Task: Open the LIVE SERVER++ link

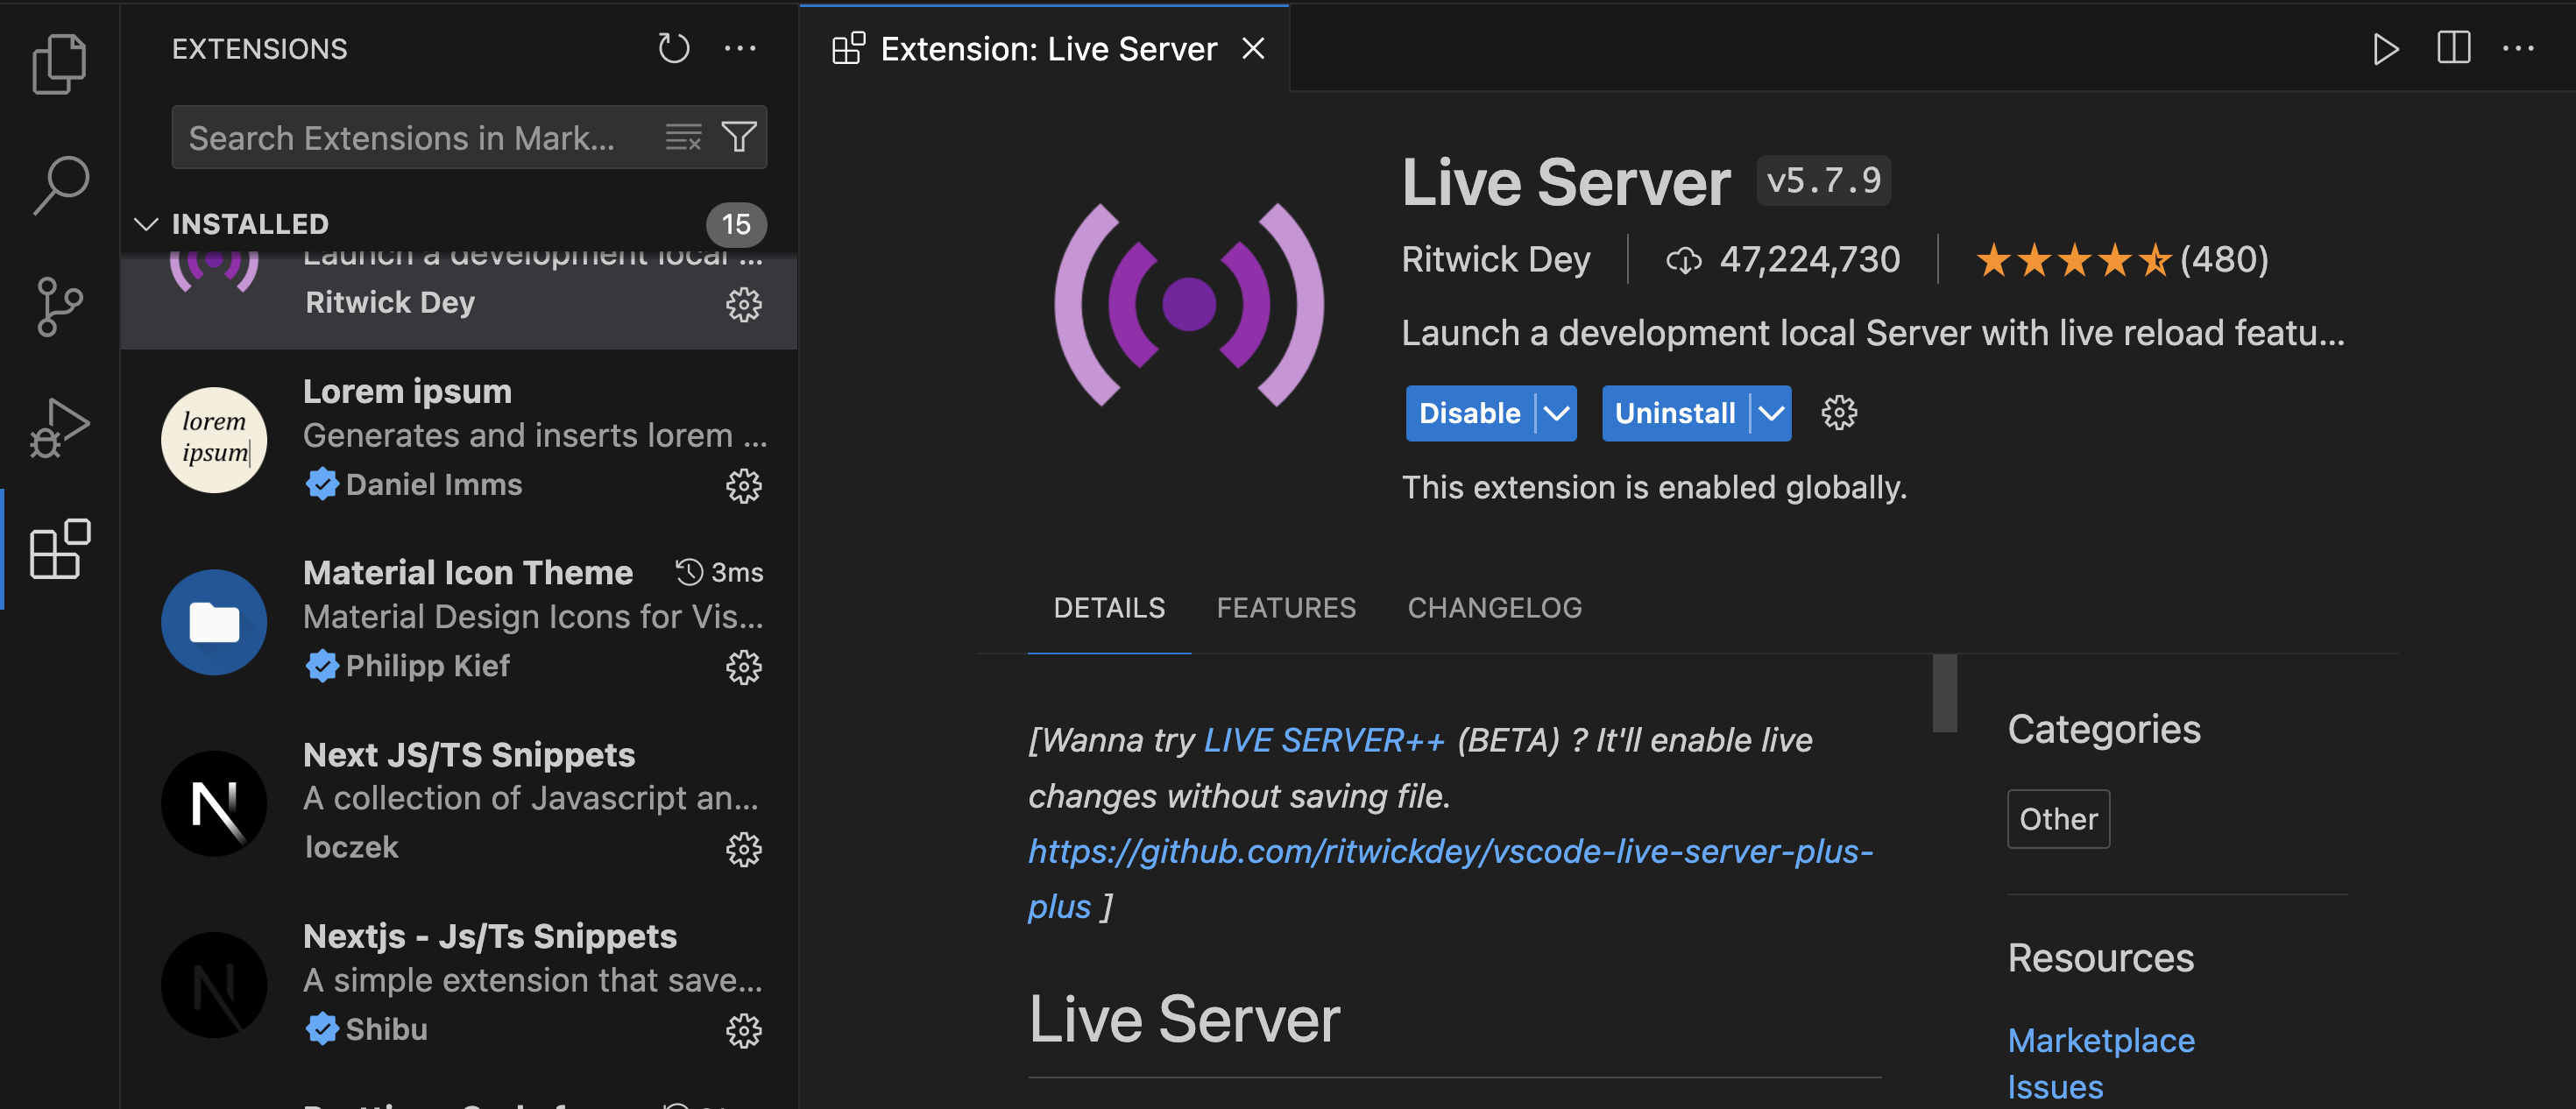Action: 1323,740
